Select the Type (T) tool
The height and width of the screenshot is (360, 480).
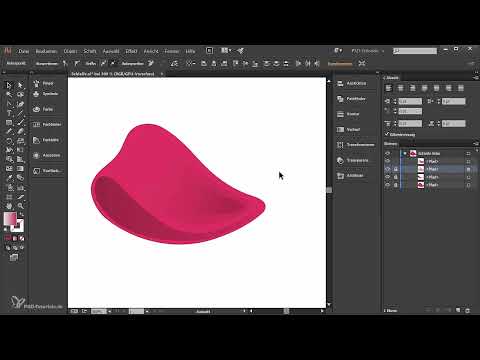[9, 113]
